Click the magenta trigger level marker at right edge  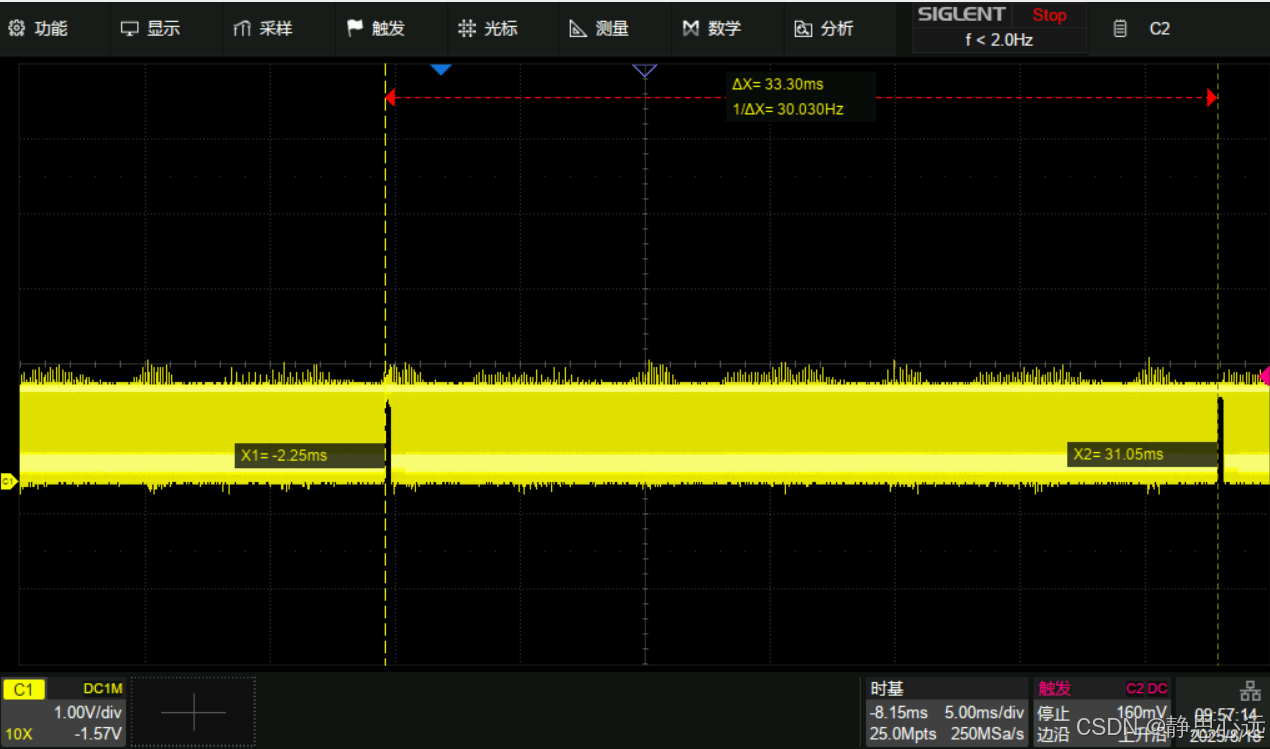coord(1264,375)
